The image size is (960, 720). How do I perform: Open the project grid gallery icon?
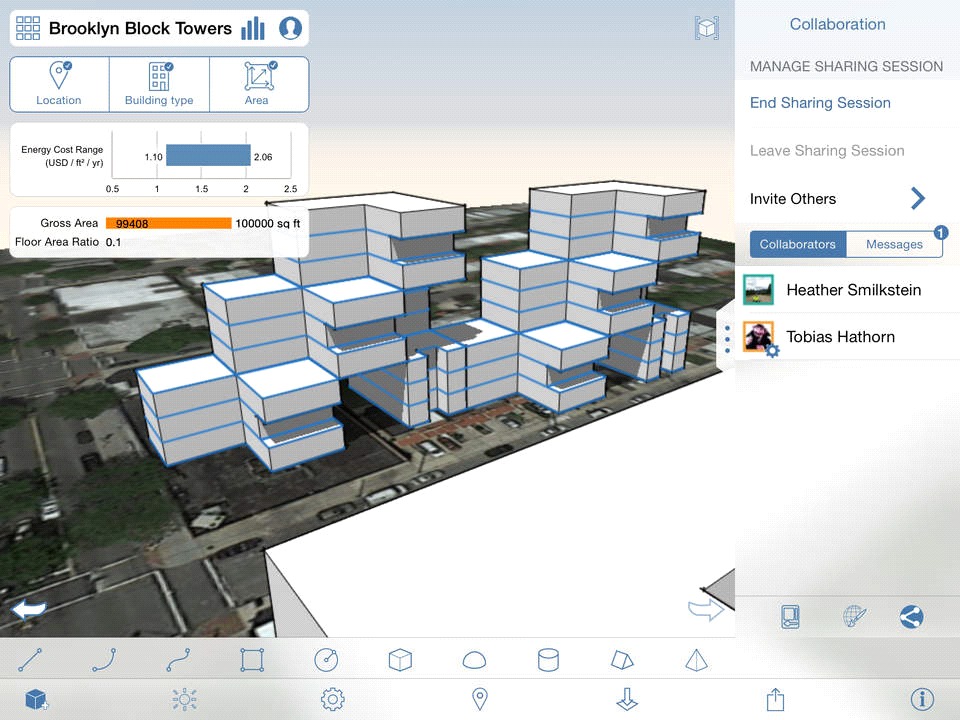pyautogui.click(x=28, y=28)
